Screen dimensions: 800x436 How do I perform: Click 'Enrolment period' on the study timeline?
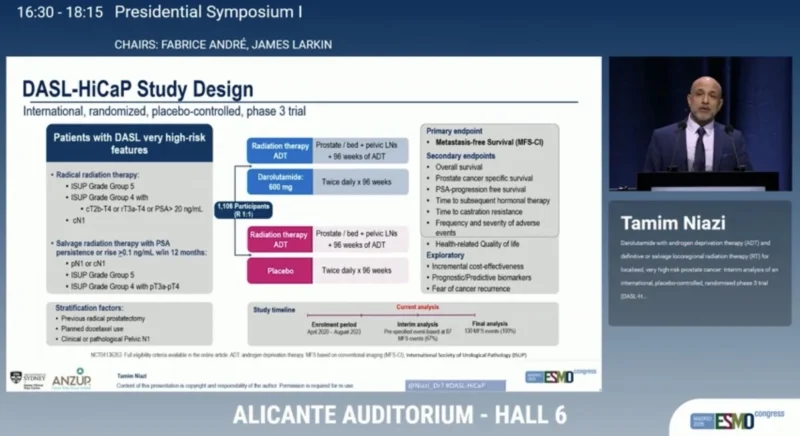[x=334, y=325]
